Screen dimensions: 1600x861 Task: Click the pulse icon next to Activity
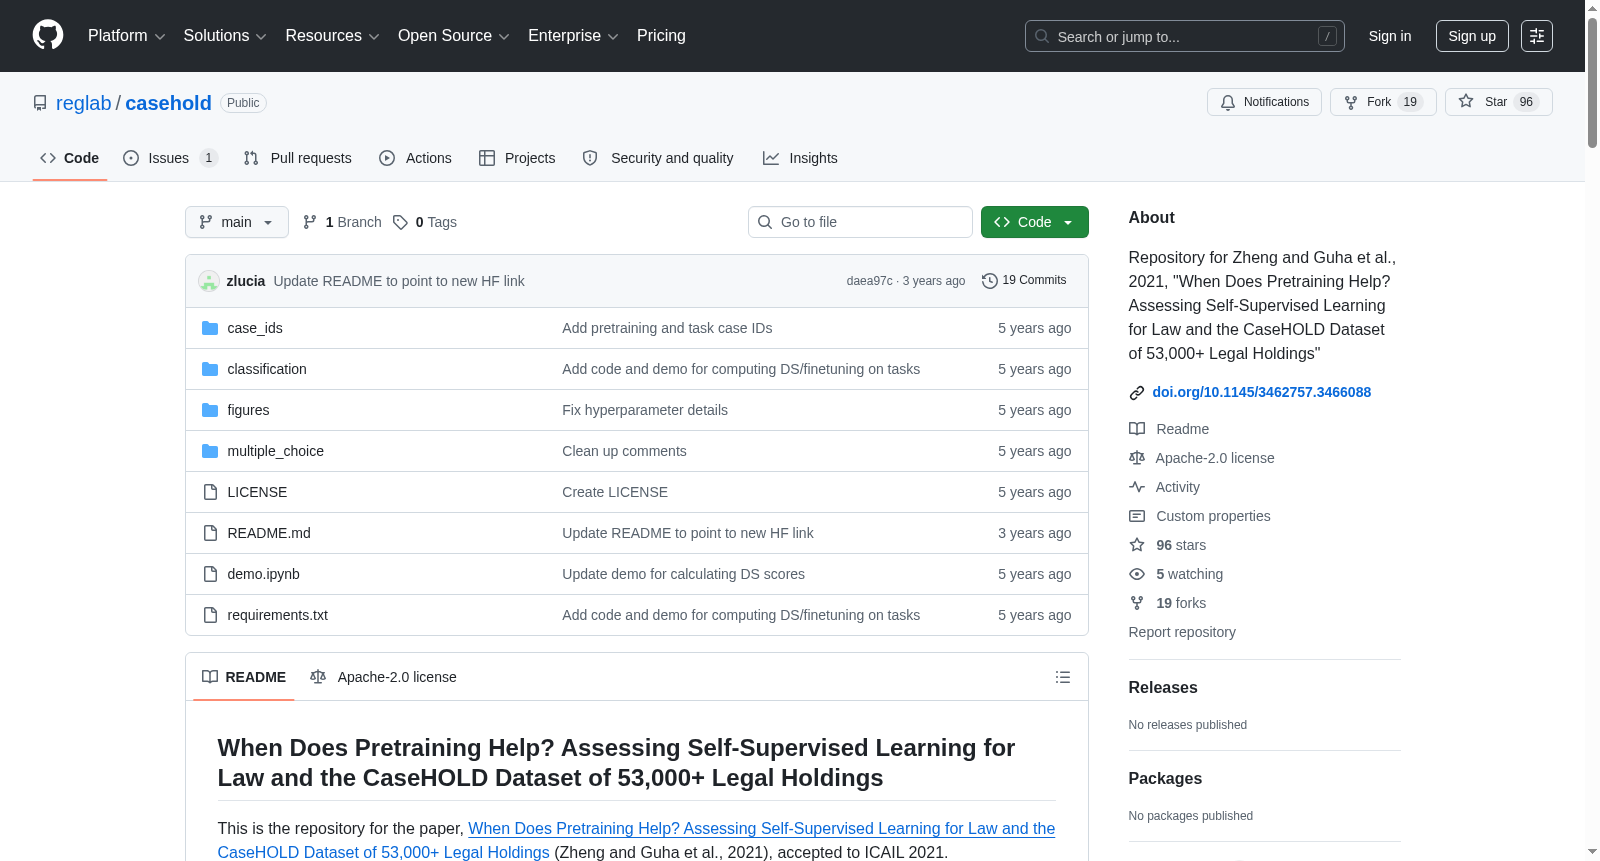[1137, 487]
